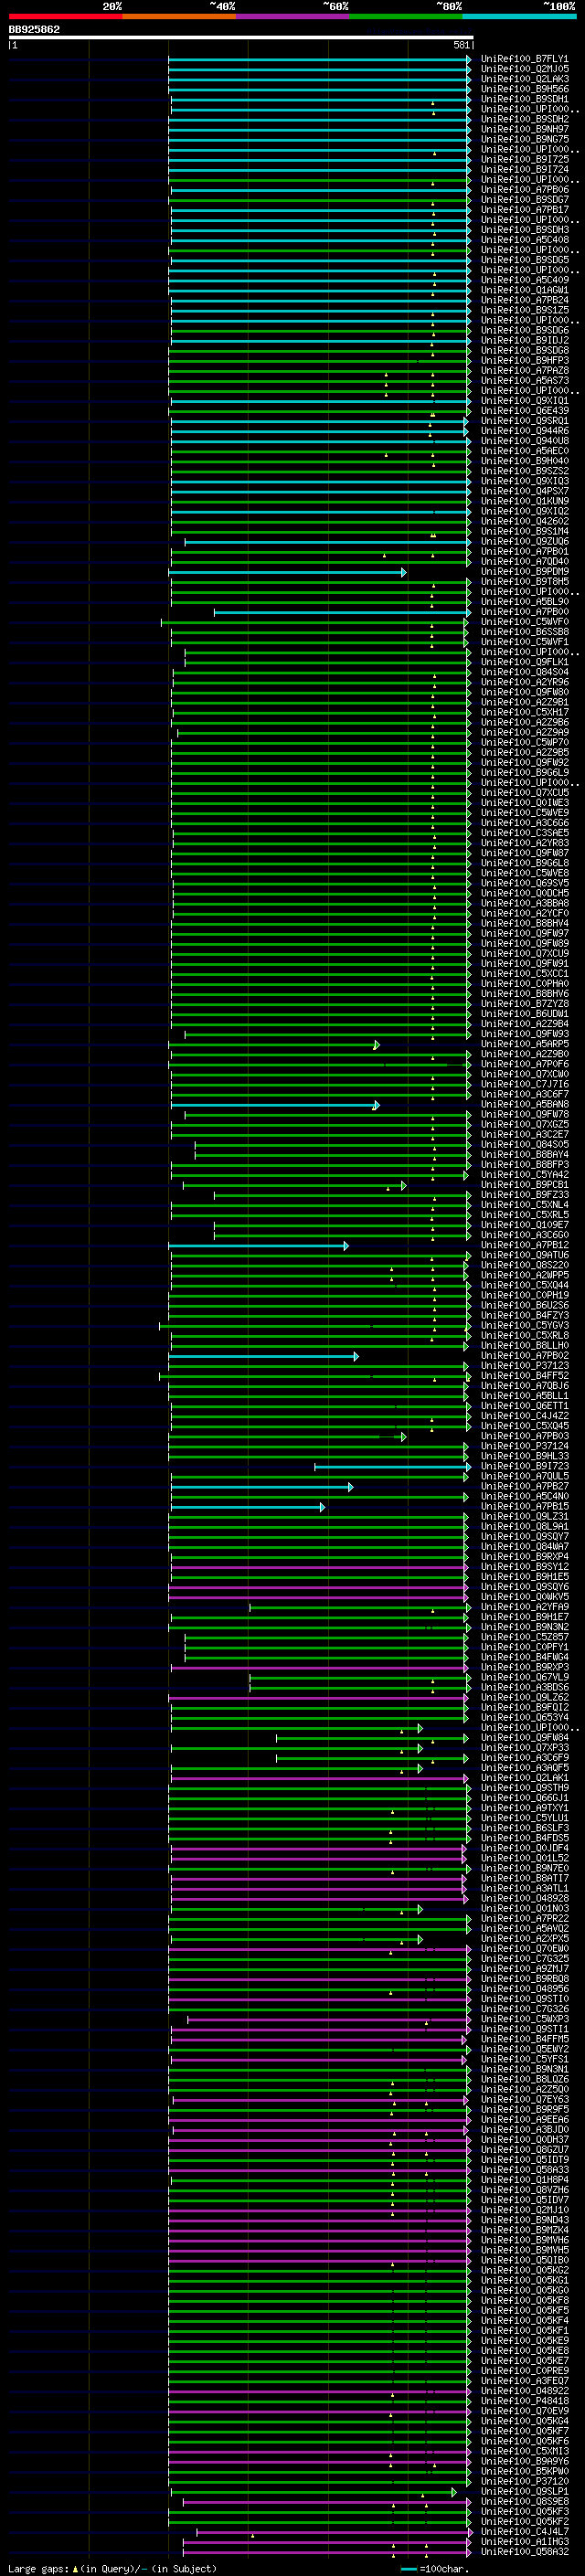Select the UniRef100_B9HFP3 hit name
The height and width of the screenshot is (2576, 585).
pos(524,361)
